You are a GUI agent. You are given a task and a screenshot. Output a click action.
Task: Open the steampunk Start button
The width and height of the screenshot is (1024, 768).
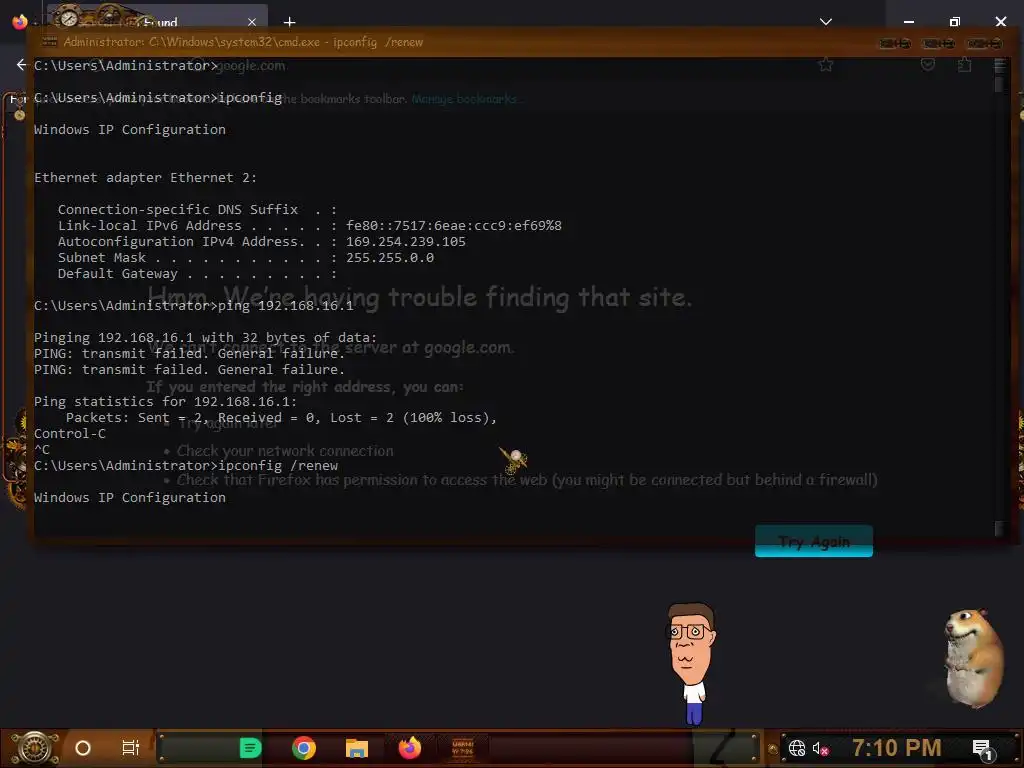[x=34, y=748]
